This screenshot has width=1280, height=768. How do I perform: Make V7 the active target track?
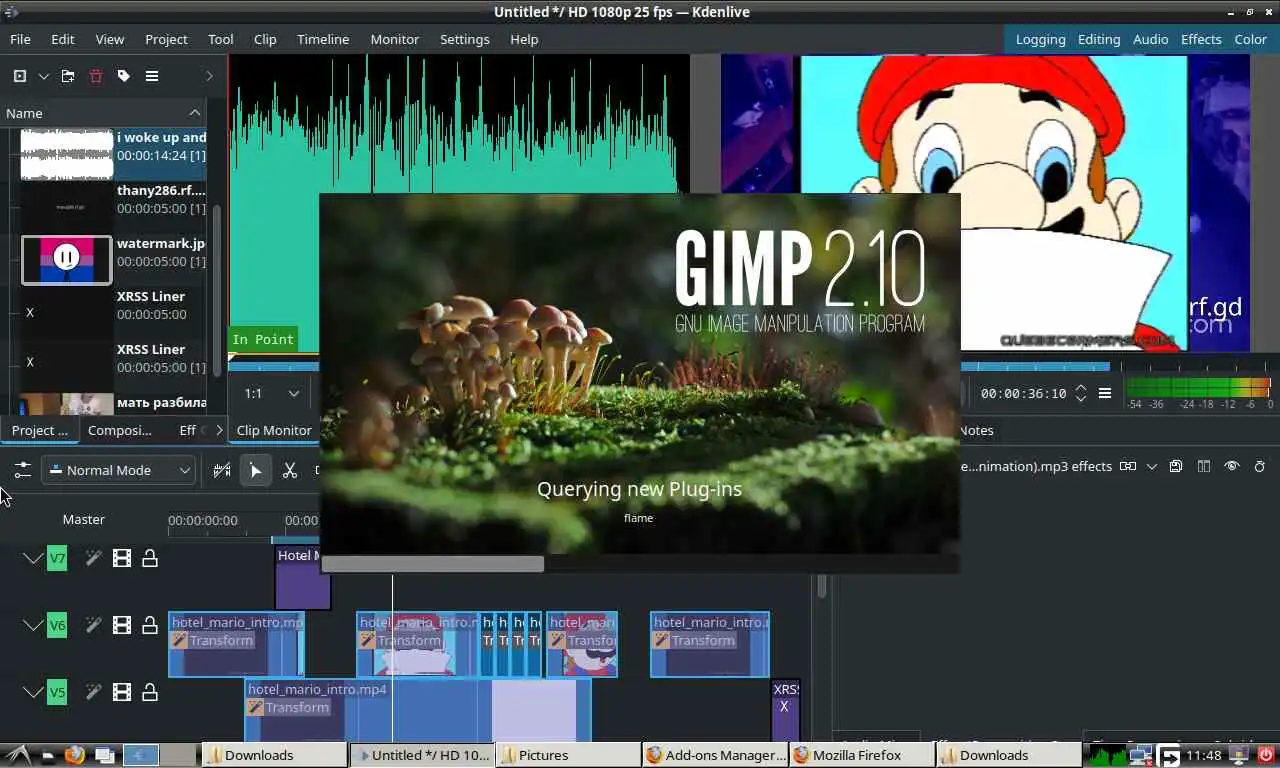57,558
